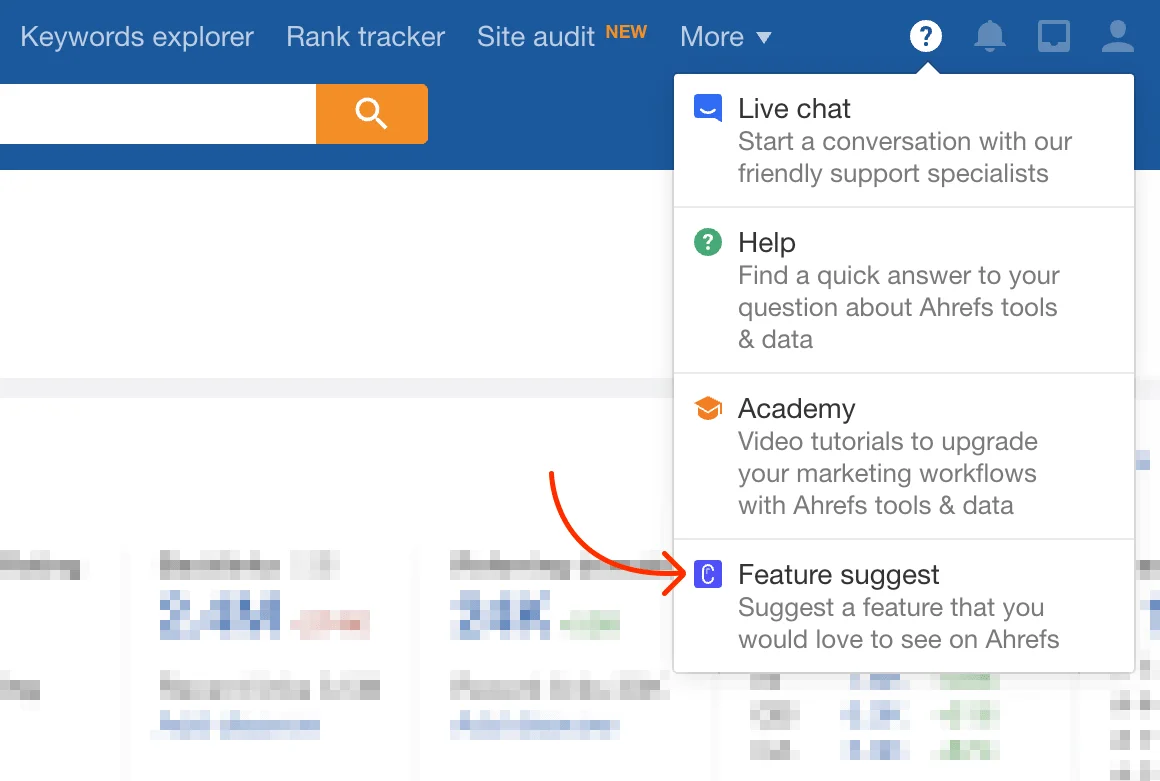
Task: Click the notifications bell icon
Action: tap(989, 35)
